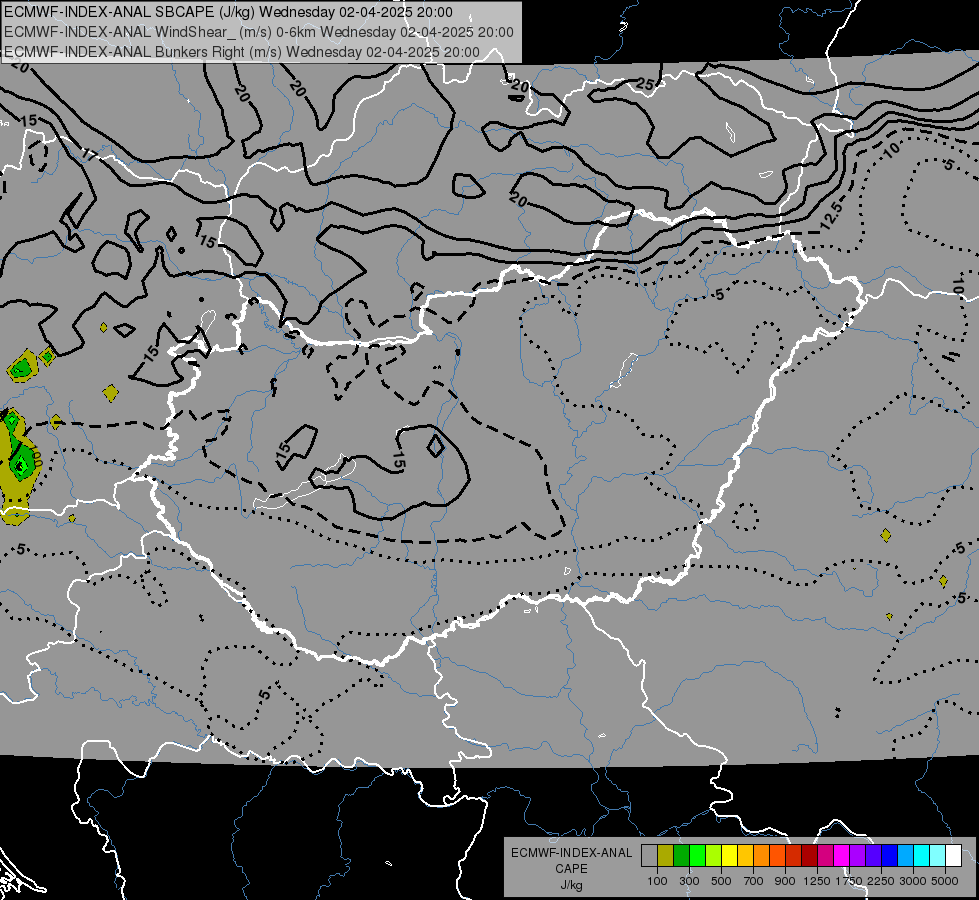Select the purple legend swatch
Viewport: 979px width, 900px height.
[857, 856]
